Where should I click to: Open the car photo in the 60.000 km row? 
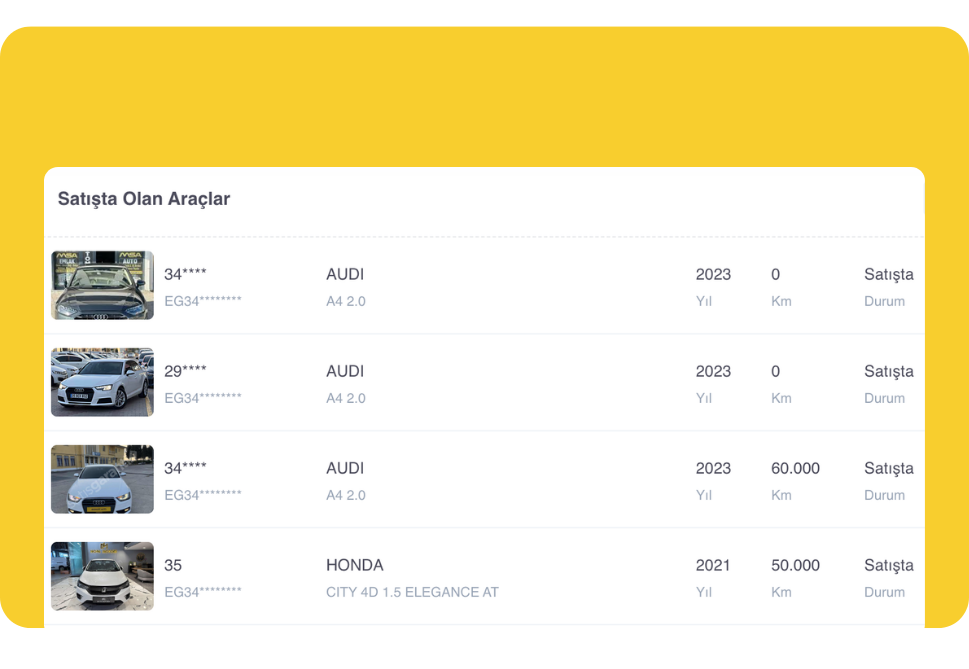[102, 479]
